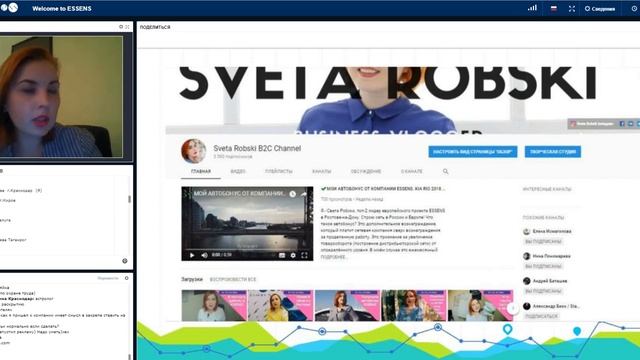
Task: Open the Главная channel tab
Action: [201, 171]
